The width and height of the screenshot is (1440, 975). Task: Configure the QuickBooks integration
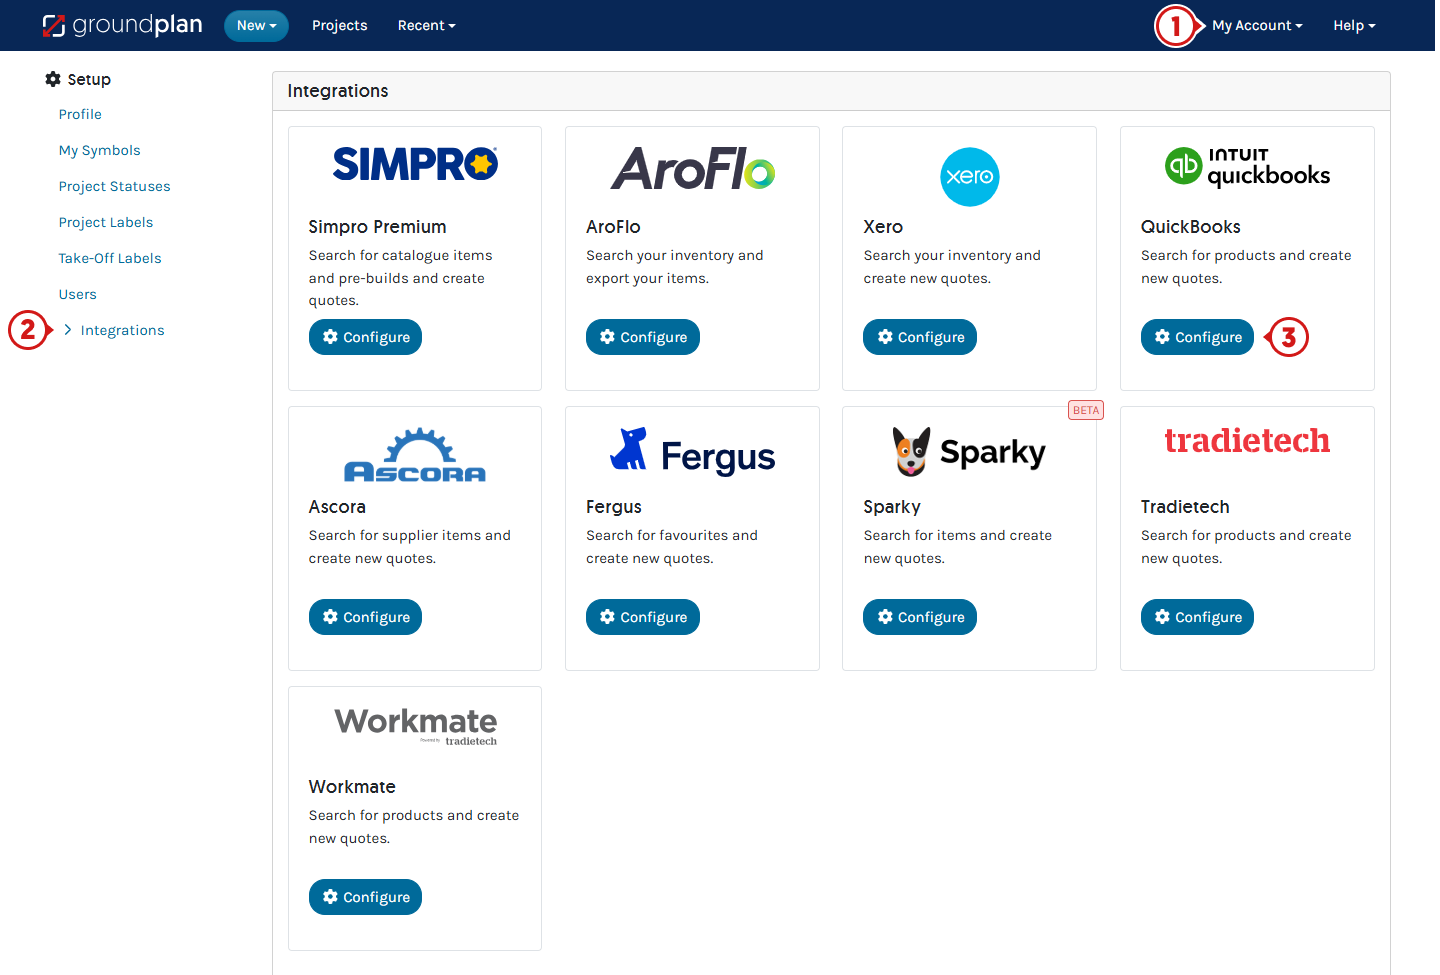click(1197, 337)
